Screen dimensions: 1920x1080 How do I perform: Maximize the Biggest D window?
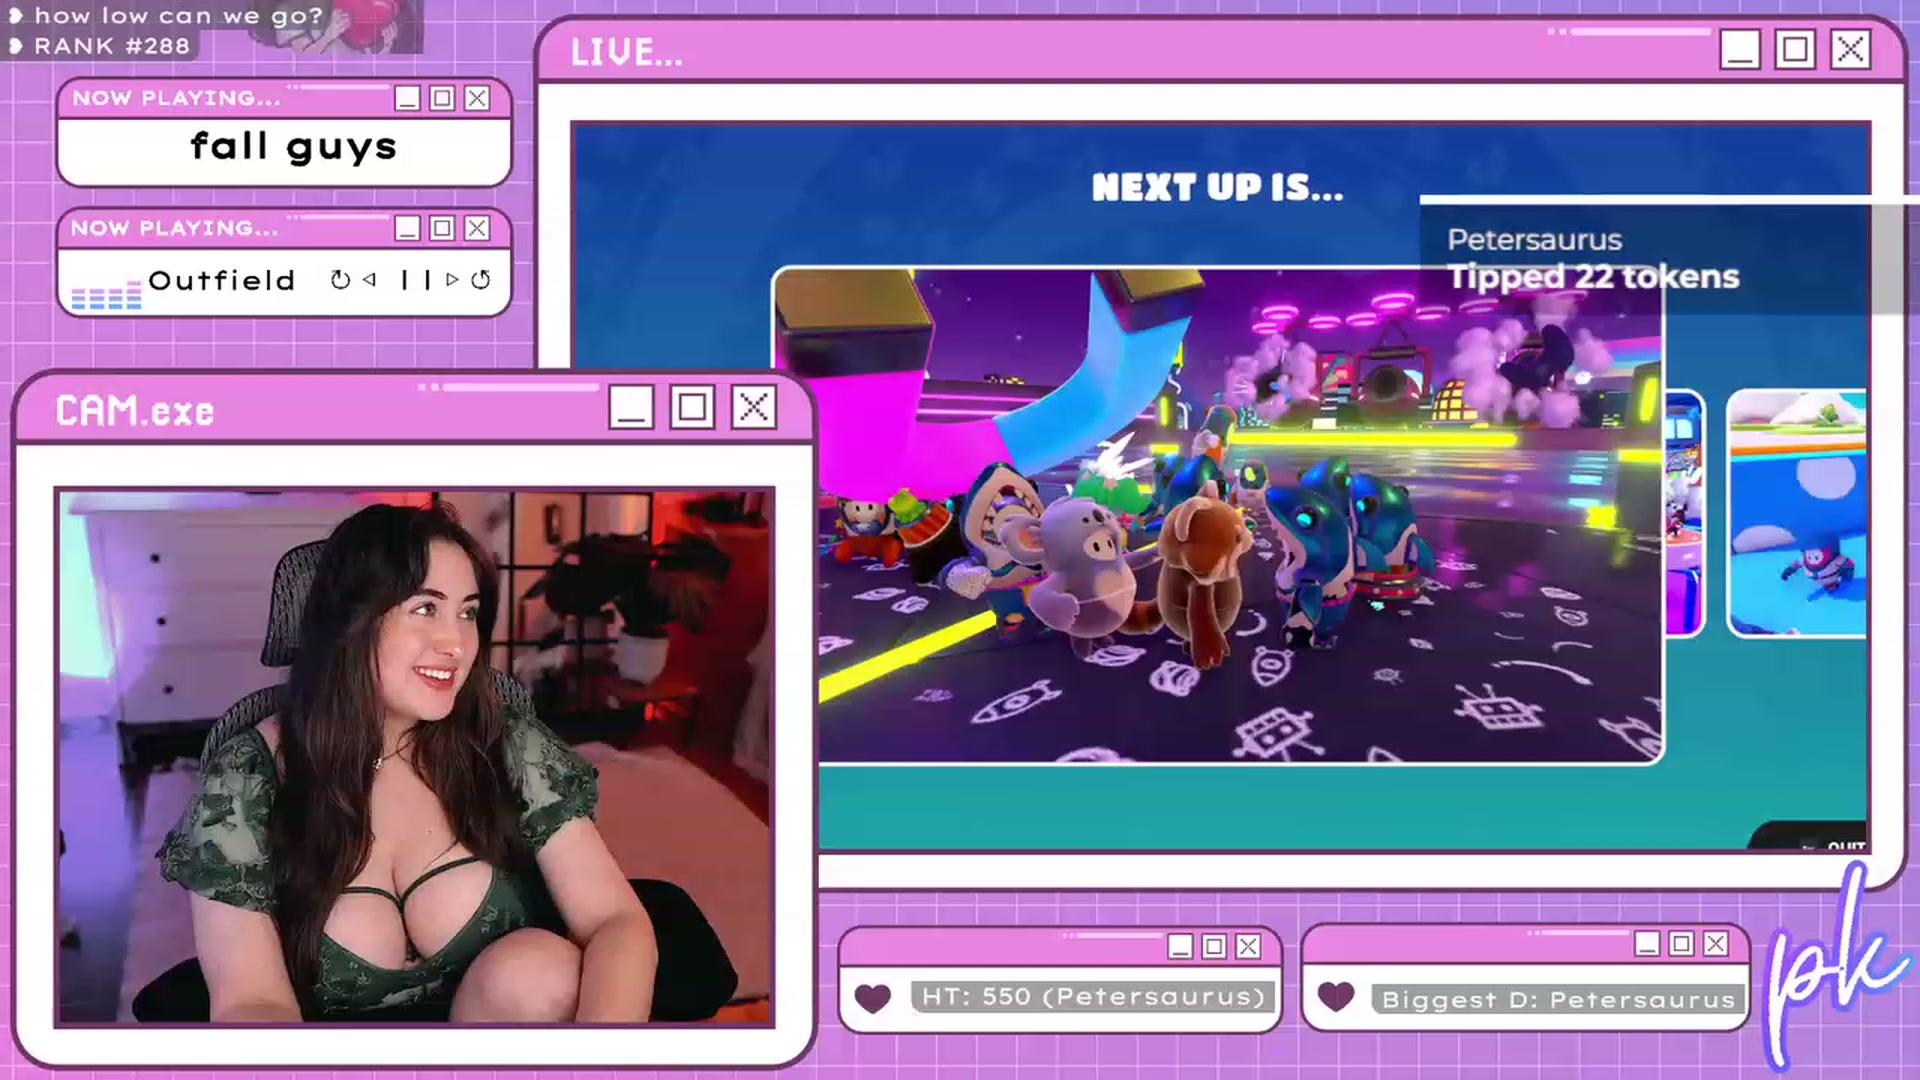coord(1682,943)
